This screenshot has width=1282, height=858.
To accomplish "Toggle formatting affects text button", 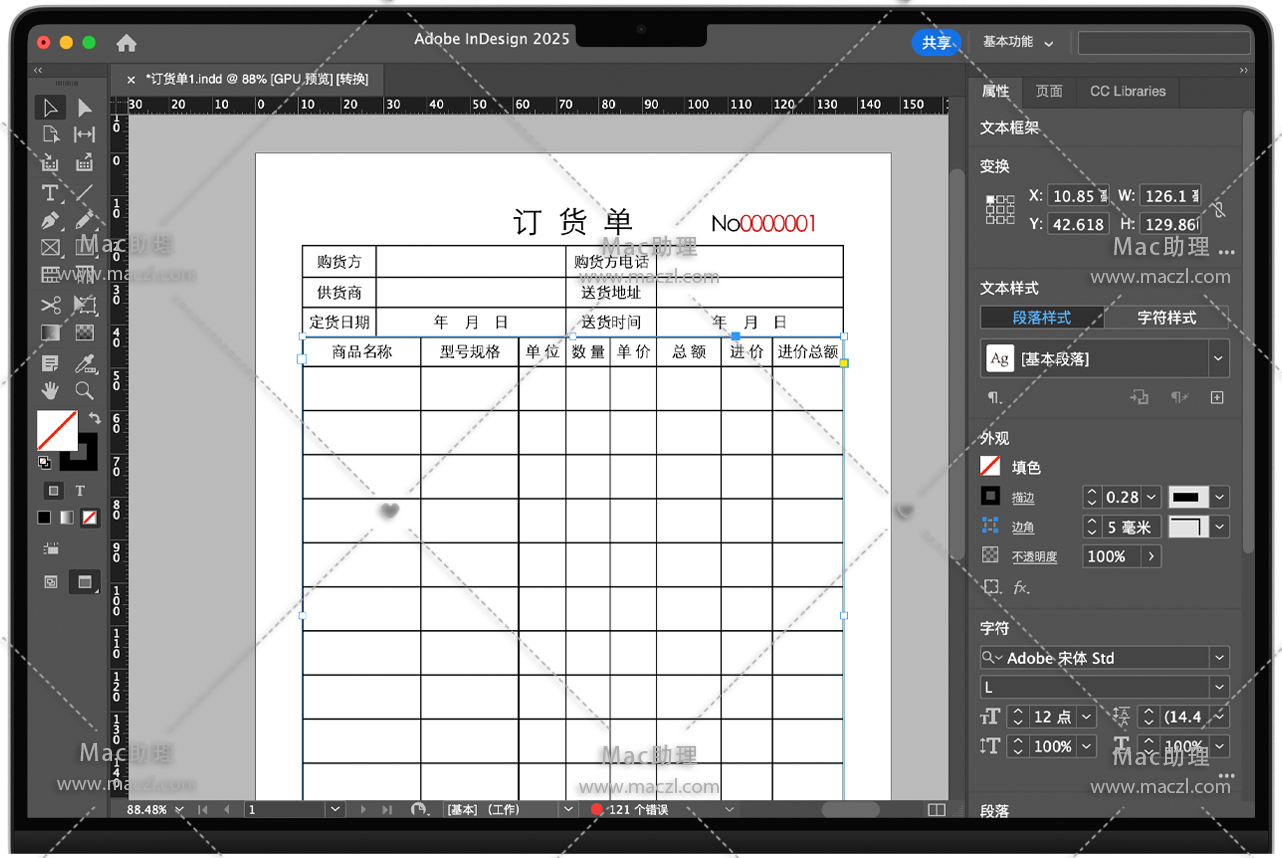I will click(80, 490).
